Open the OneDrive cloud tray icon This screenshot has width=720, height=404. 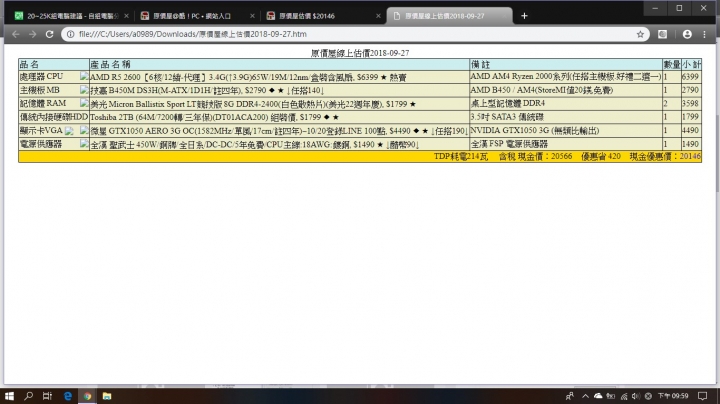tap(598, 396)
